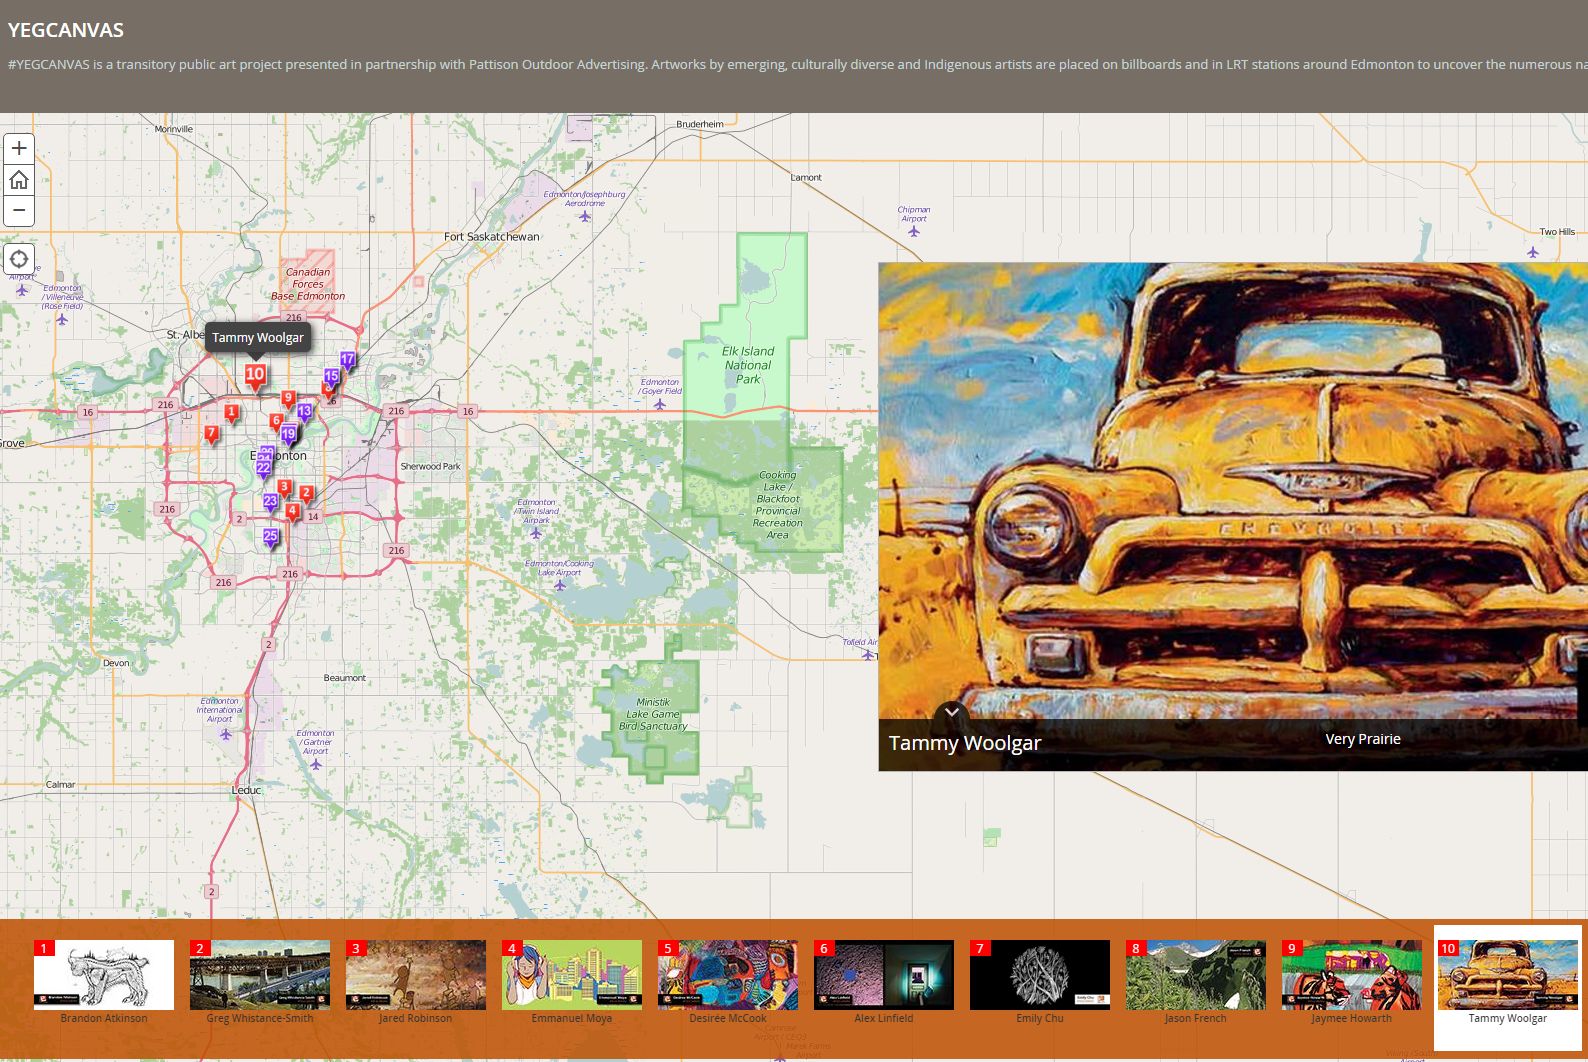Click the locate my position button

[x=19, y=259]
